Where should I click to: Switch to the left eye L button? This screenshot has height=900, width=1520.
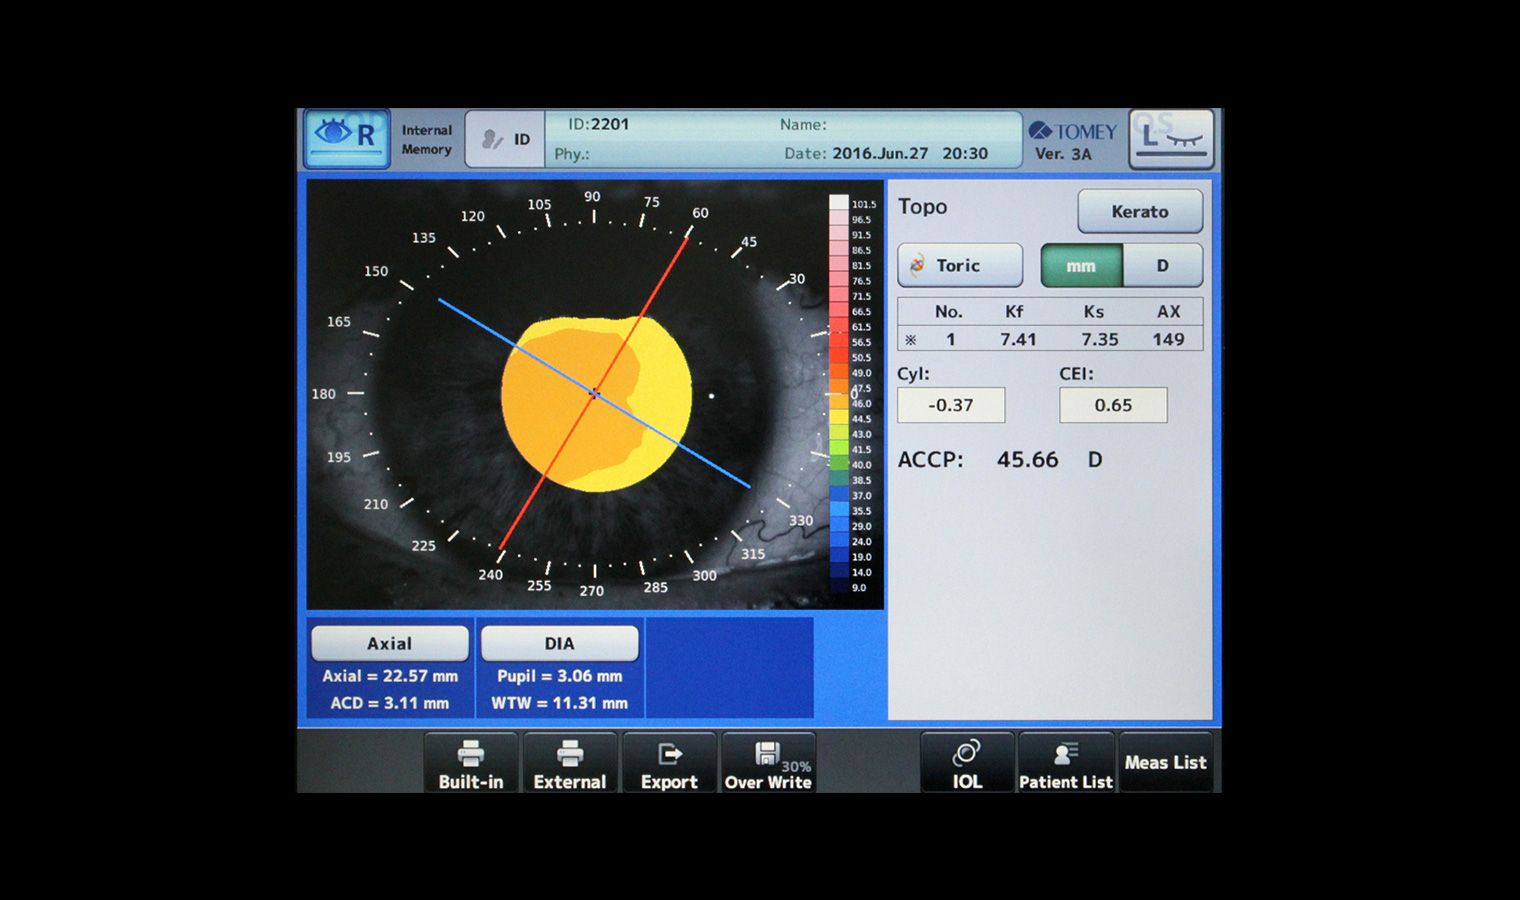click(1172, 138)
